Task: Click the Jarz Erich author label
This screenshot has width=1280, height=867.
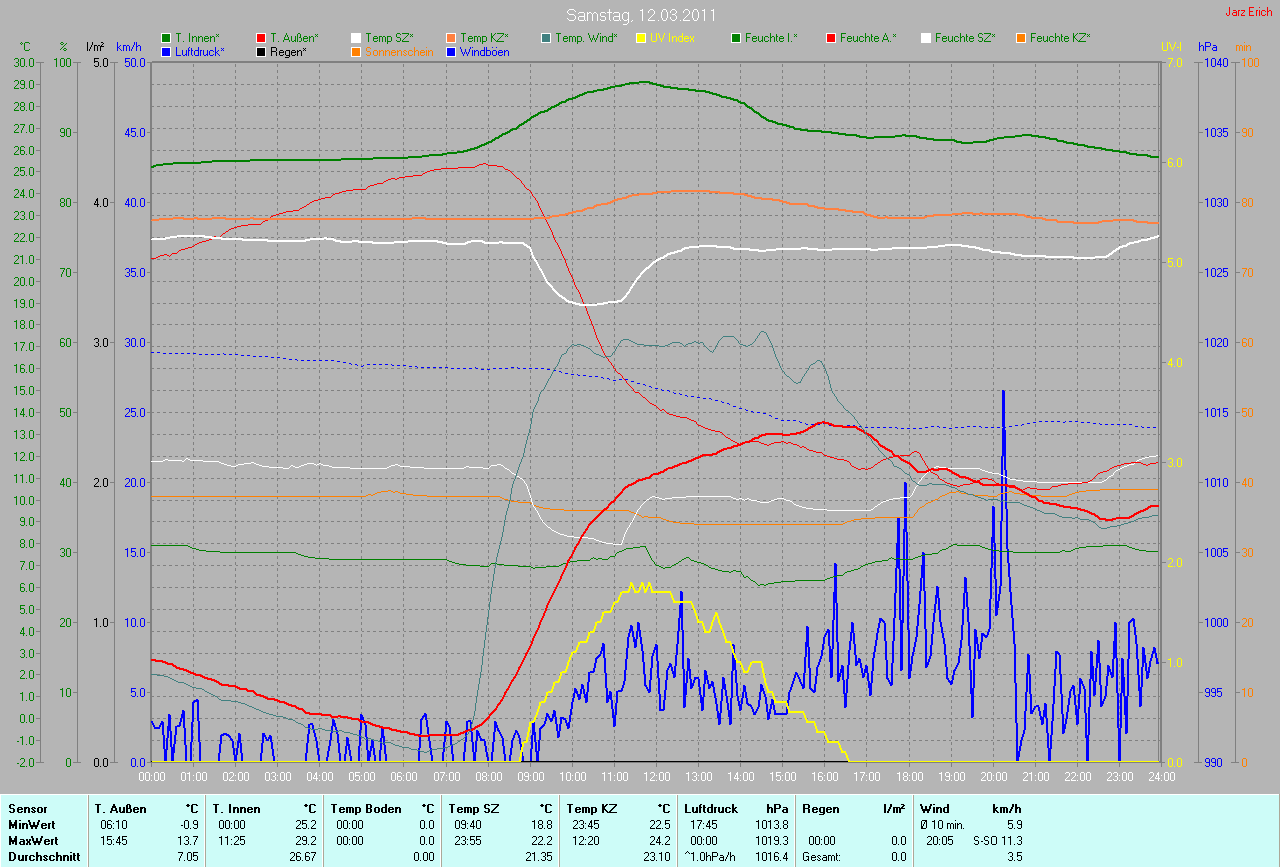Action: click(x=1249, y=12)
